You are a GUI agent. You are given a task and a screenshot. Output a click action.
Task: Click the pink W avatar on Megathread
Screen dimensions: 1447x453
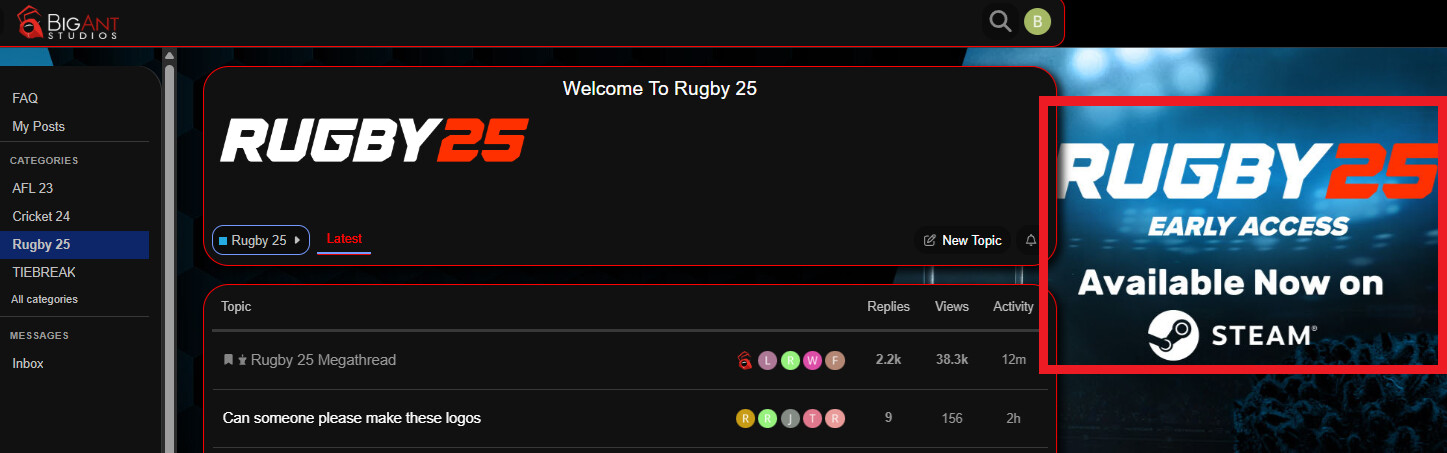pyautogui.click(x=812, y=360)
